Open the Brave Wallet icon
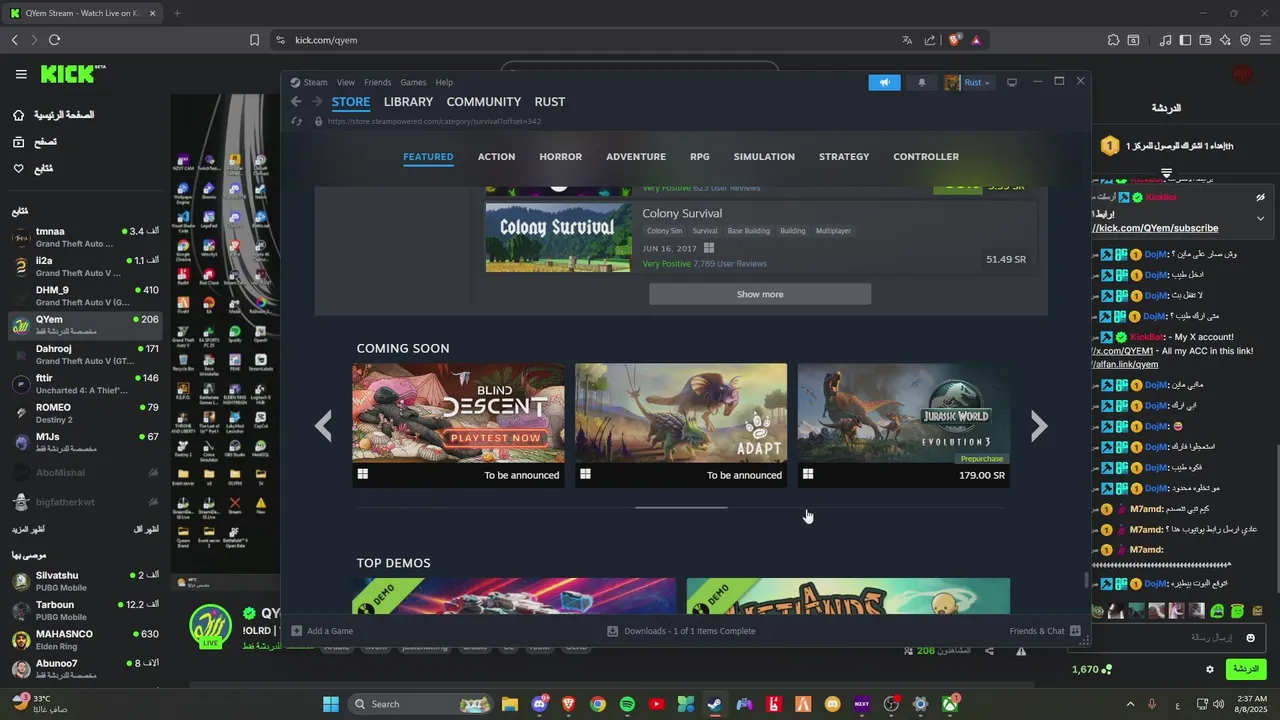Viewport: 1280px width, 720px height. 1205,40
